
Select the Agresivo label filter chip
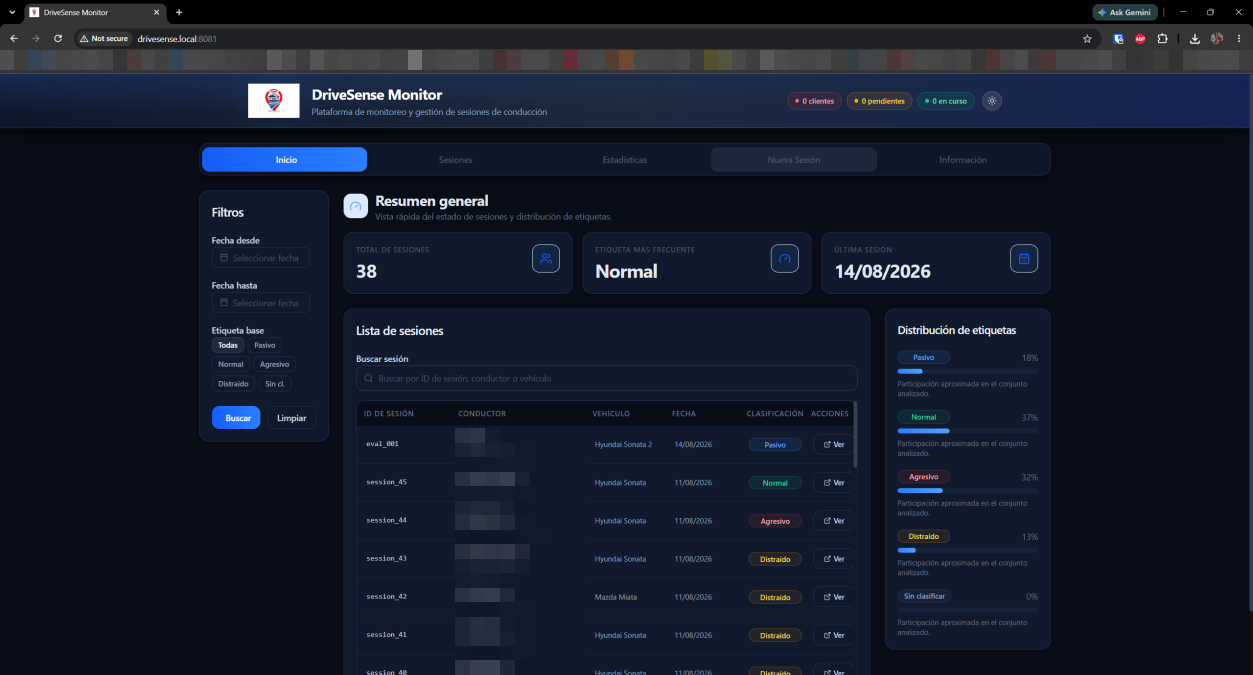pyautogui.click(x=275, y=364)
